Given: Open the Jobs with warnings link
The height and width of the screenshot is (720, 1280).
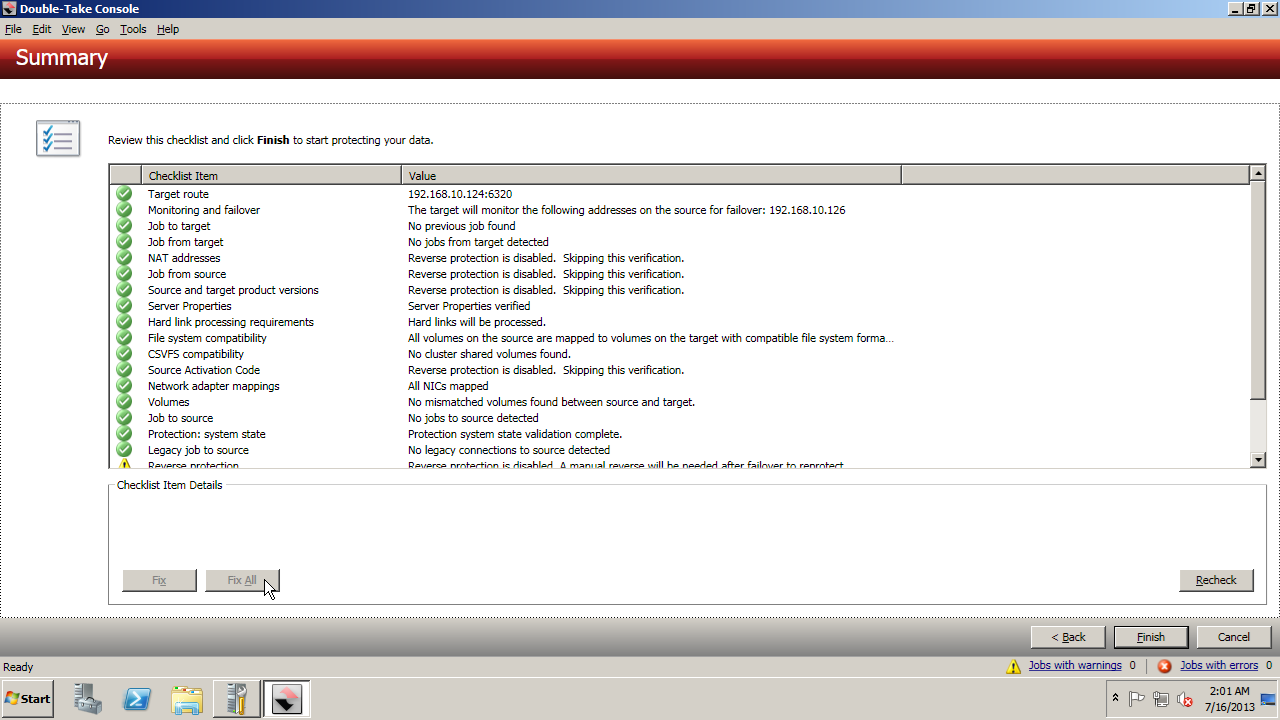Looking at the screenshot, I should tap(1075, 665).
